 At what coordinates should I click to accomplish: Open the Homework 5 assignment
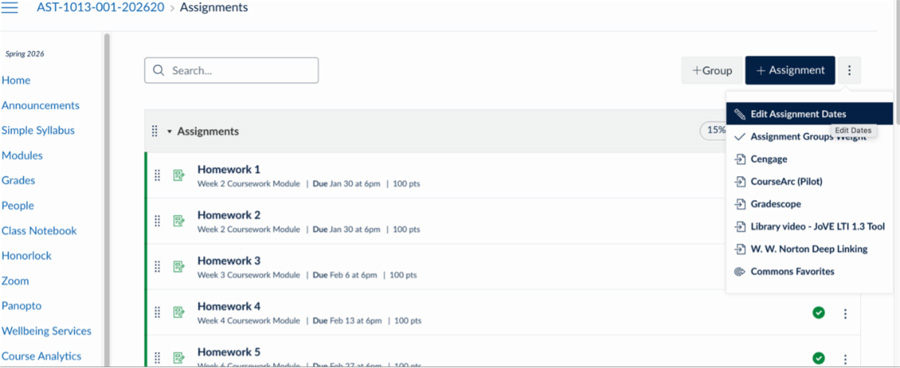point(228,351)
